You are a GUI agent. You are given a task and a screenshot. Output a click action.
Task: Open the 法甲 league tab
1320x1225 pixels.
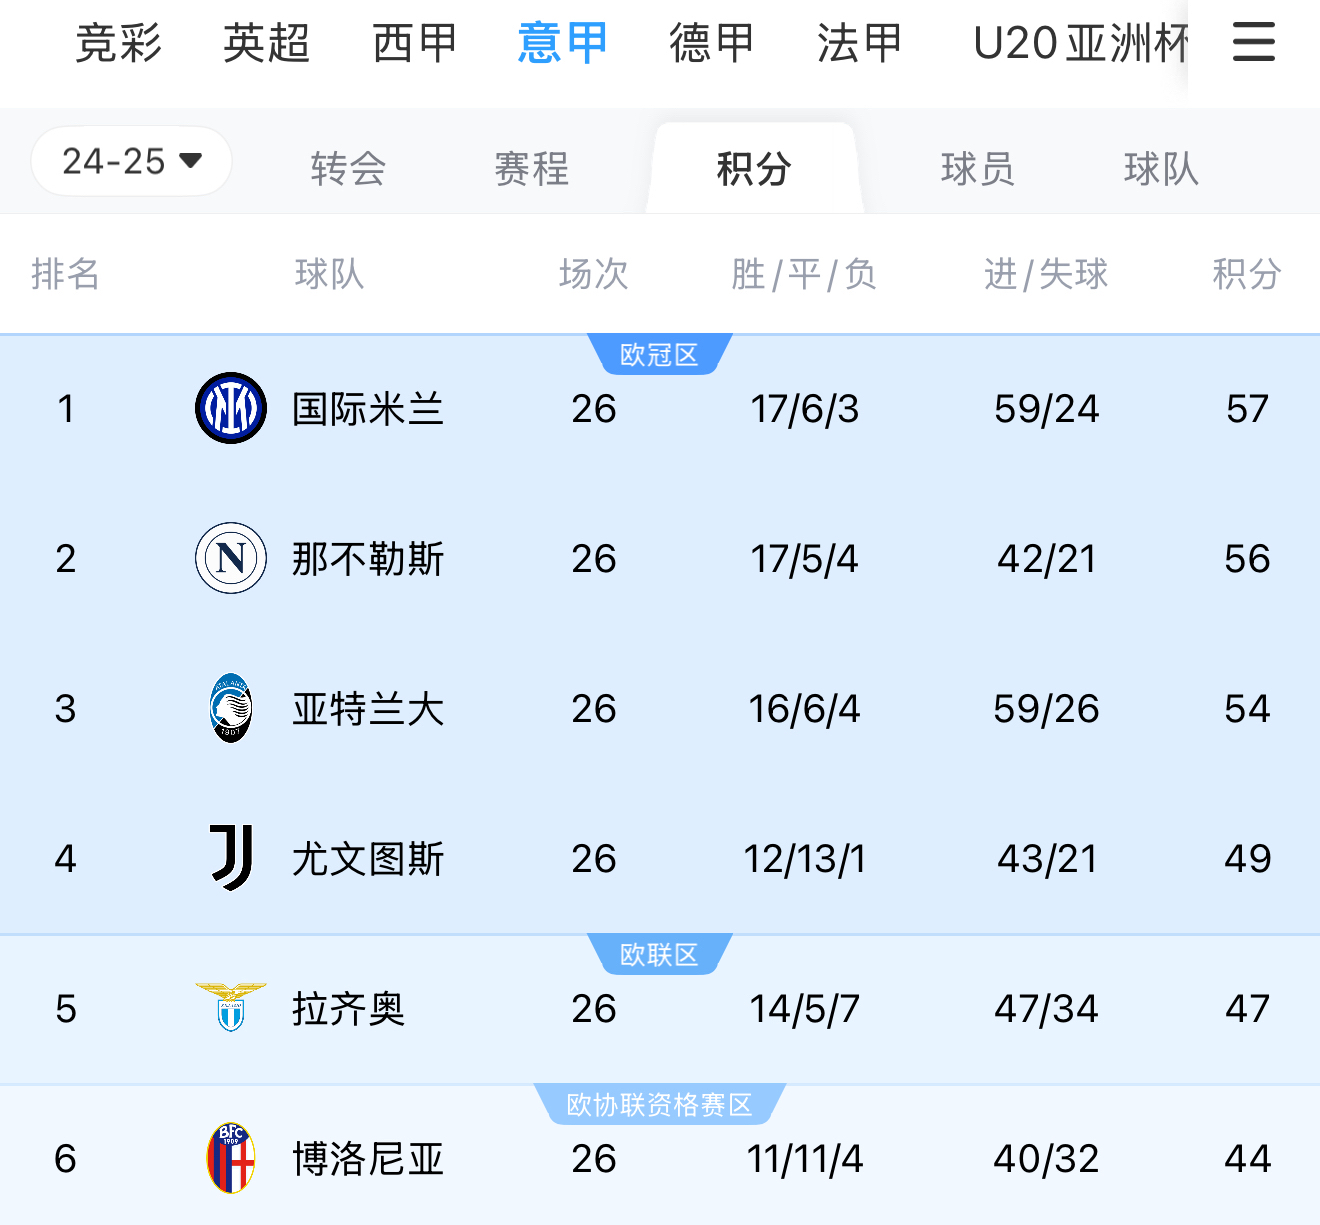(858, 42)
